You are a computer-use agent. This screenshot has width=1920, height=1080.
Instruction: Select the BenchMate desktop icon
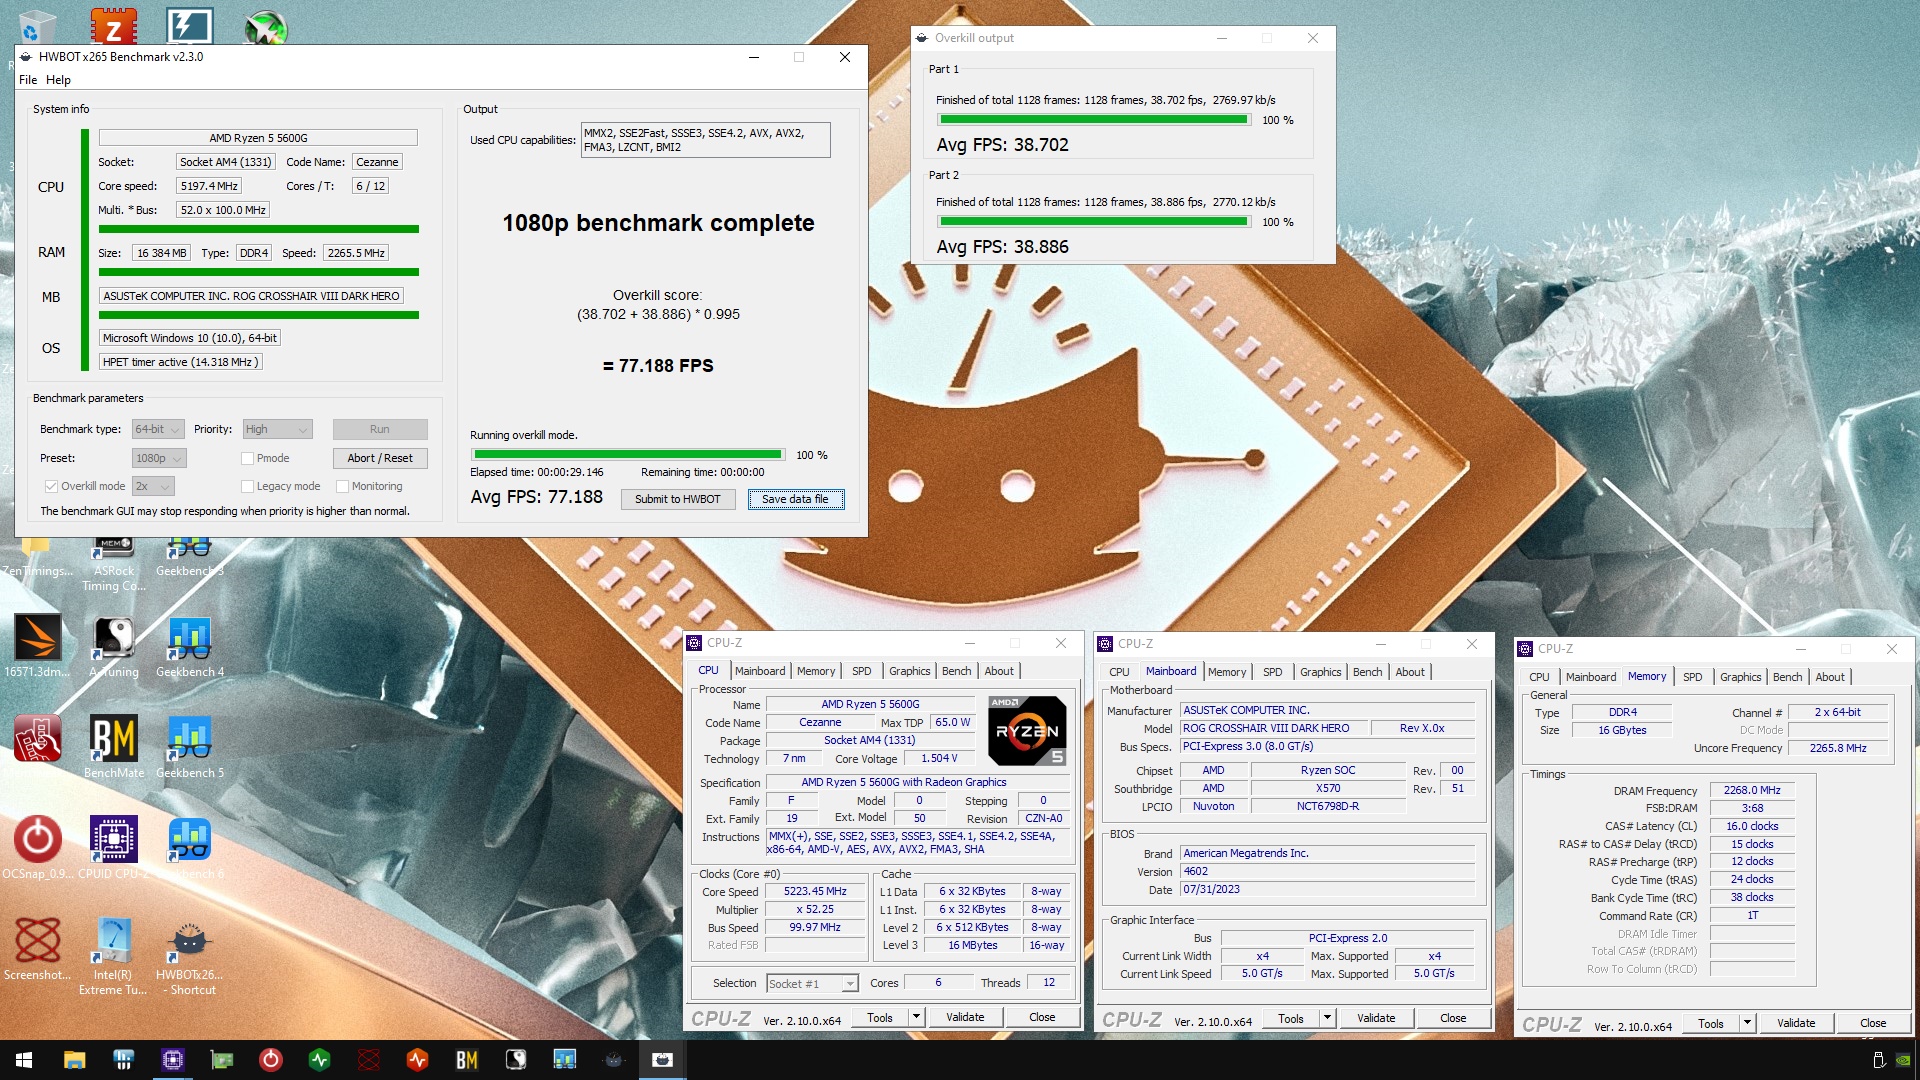(x=113, y=748)
